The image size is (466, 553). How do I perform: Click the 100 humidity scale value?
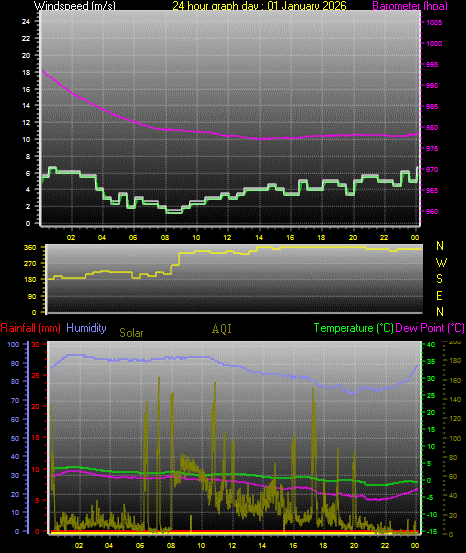(13, 344)
